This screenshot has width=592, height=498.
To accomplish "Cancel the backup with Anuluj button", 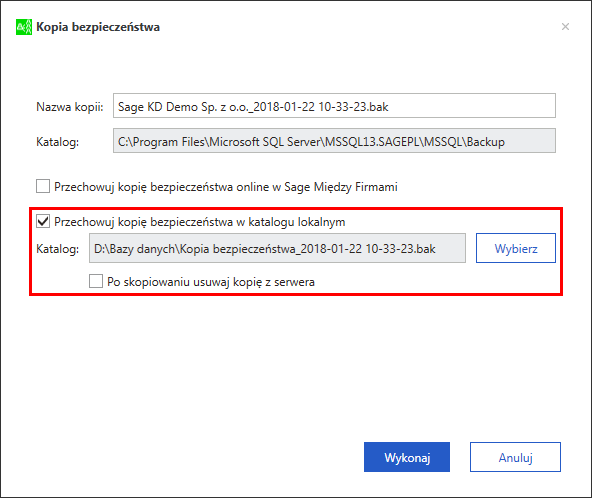I will pyautogui.click(x=515, y=457).
